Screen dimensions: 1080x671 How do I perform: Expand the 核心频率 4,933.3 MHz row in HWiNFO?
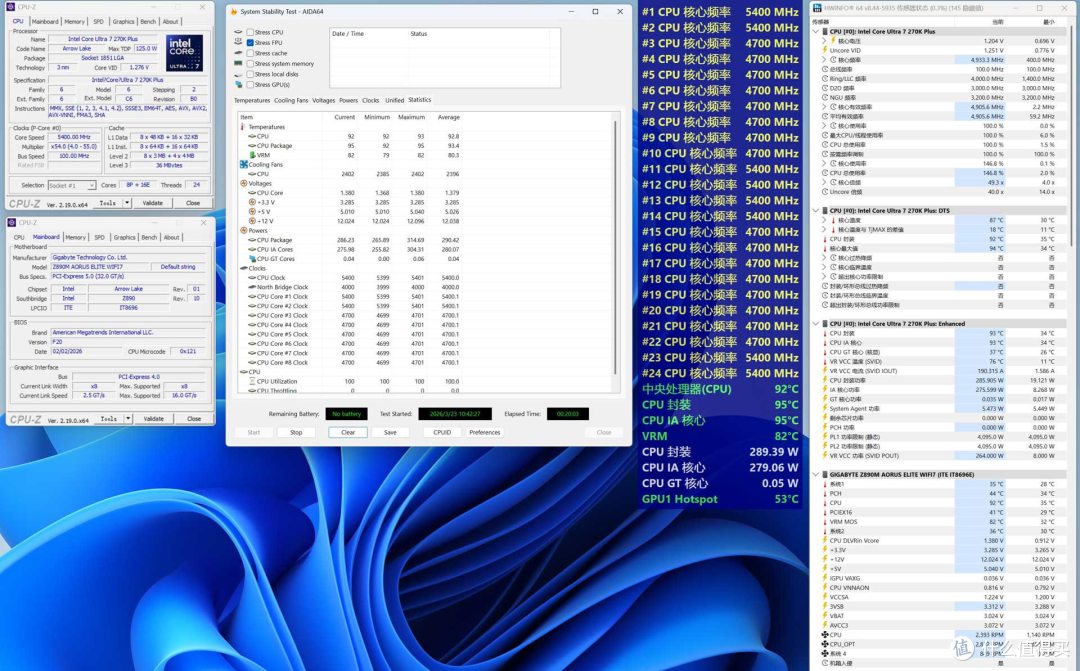[x=824, y=60]
